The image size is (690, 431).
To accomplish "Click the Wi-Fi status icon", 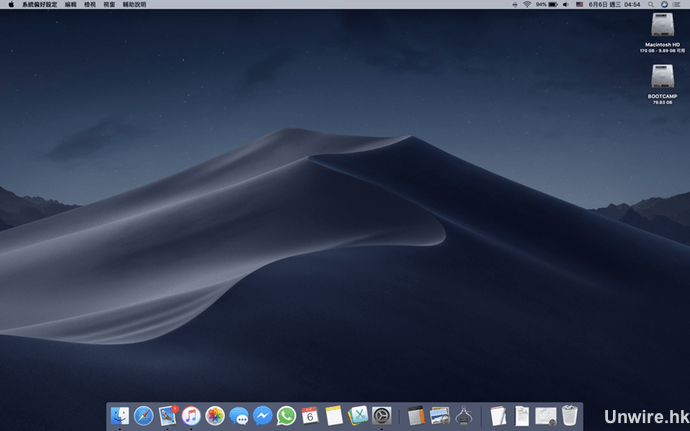I will 527,4.
